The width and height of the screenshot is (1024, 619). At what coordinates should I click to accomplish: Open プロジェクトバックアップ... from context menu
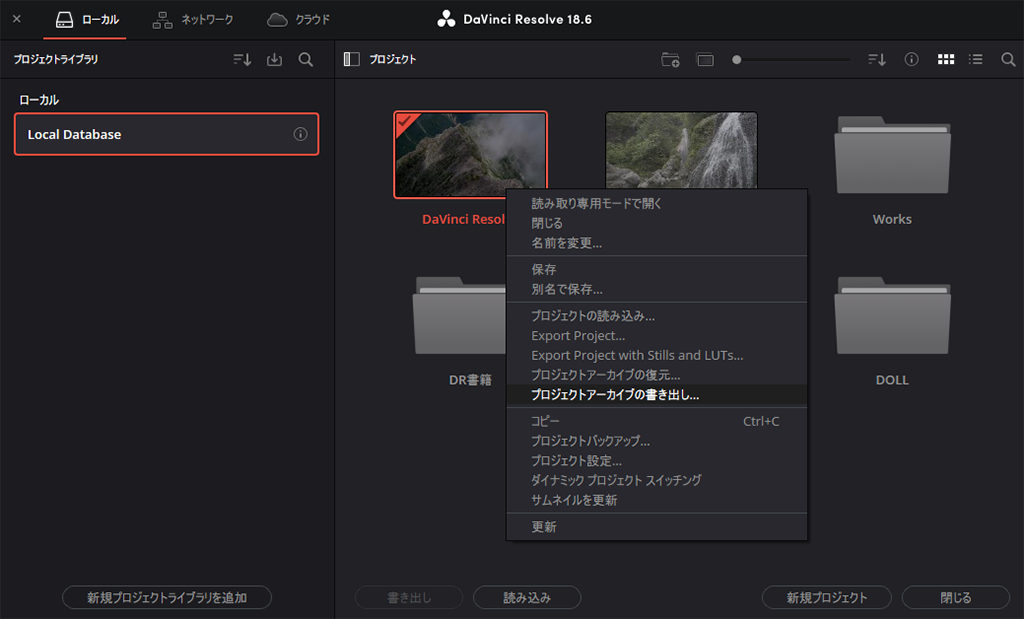point(657,441)
